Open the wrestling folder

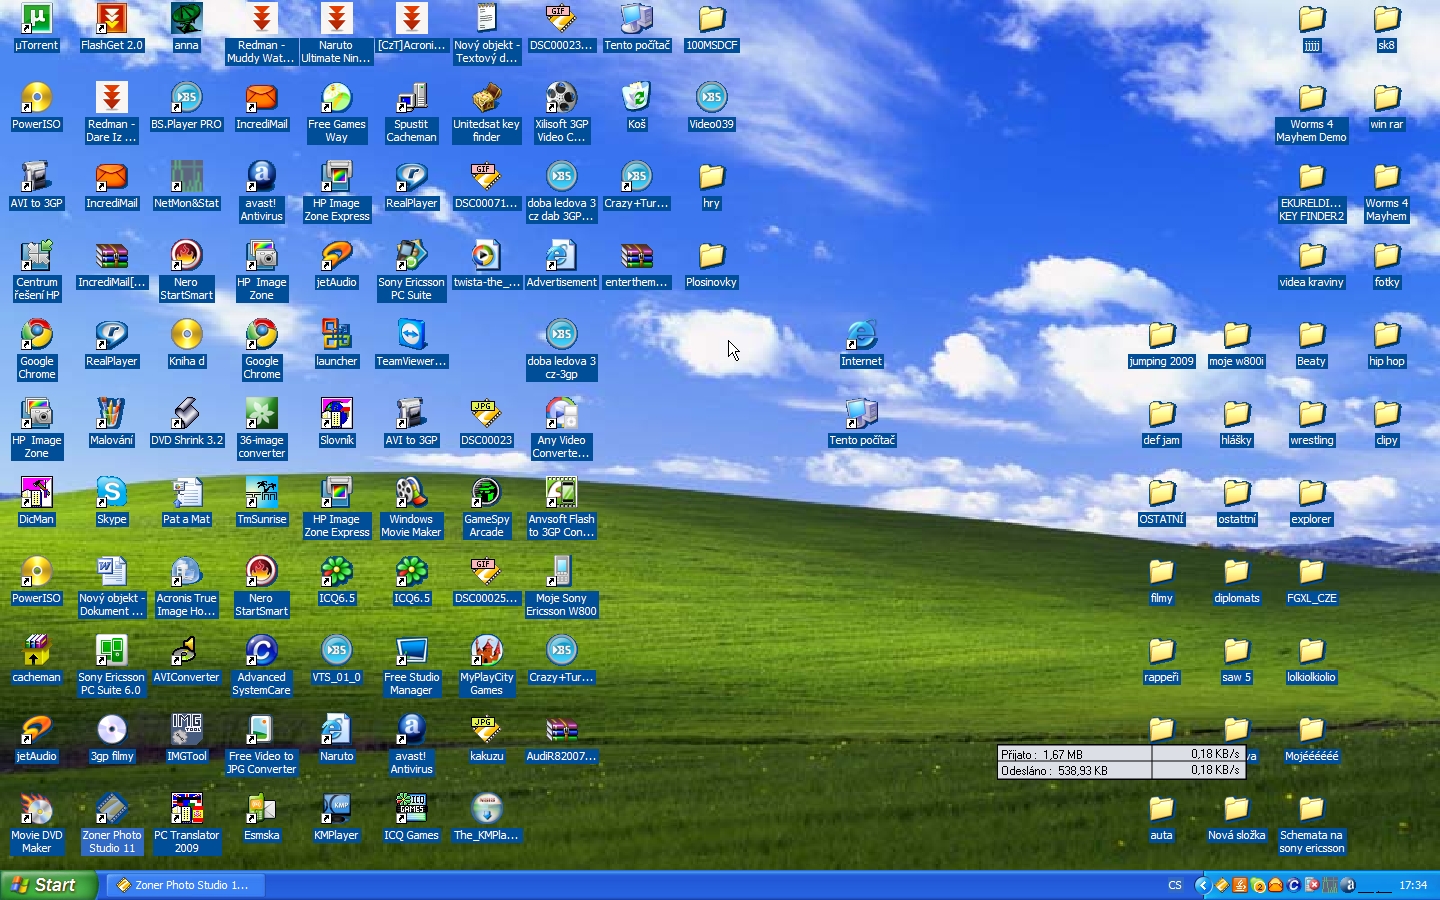coord(1312,423)
